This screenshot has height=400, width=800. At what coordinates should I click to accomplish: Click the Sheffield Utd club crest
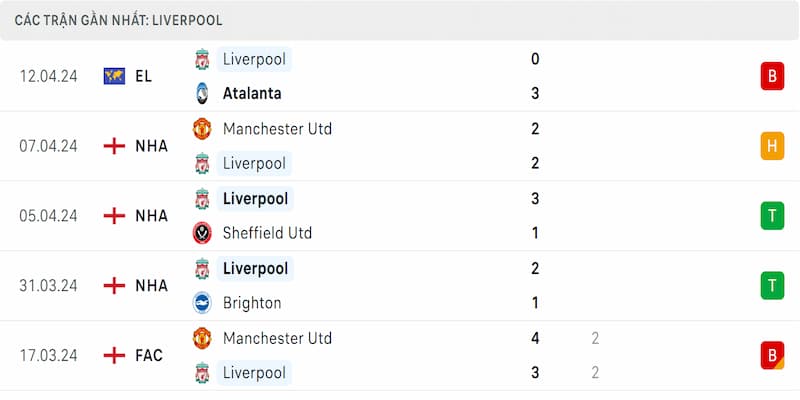click(202, 233)
